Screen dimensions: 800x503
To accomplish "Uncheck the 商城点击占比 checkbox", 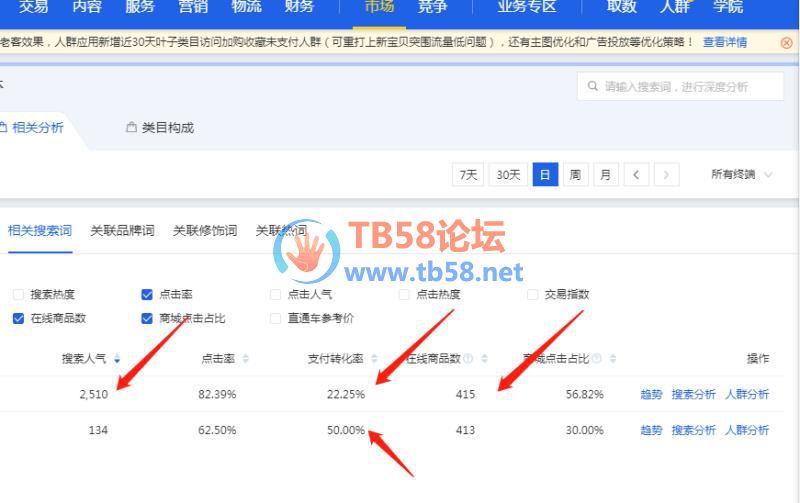I will (x=147, y=318).
